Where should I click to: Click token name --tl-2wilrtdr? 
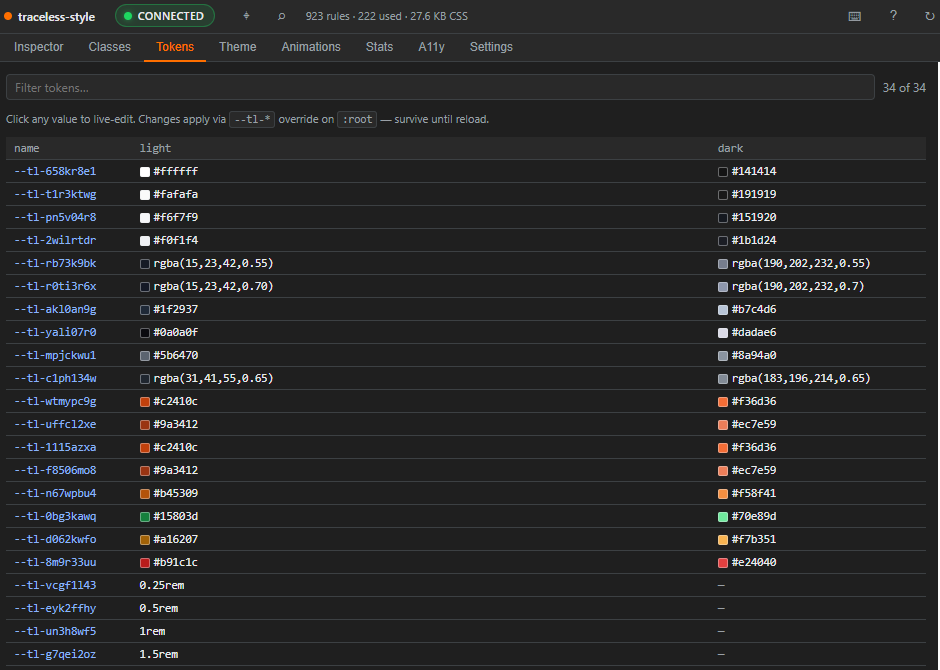(55, 240)
